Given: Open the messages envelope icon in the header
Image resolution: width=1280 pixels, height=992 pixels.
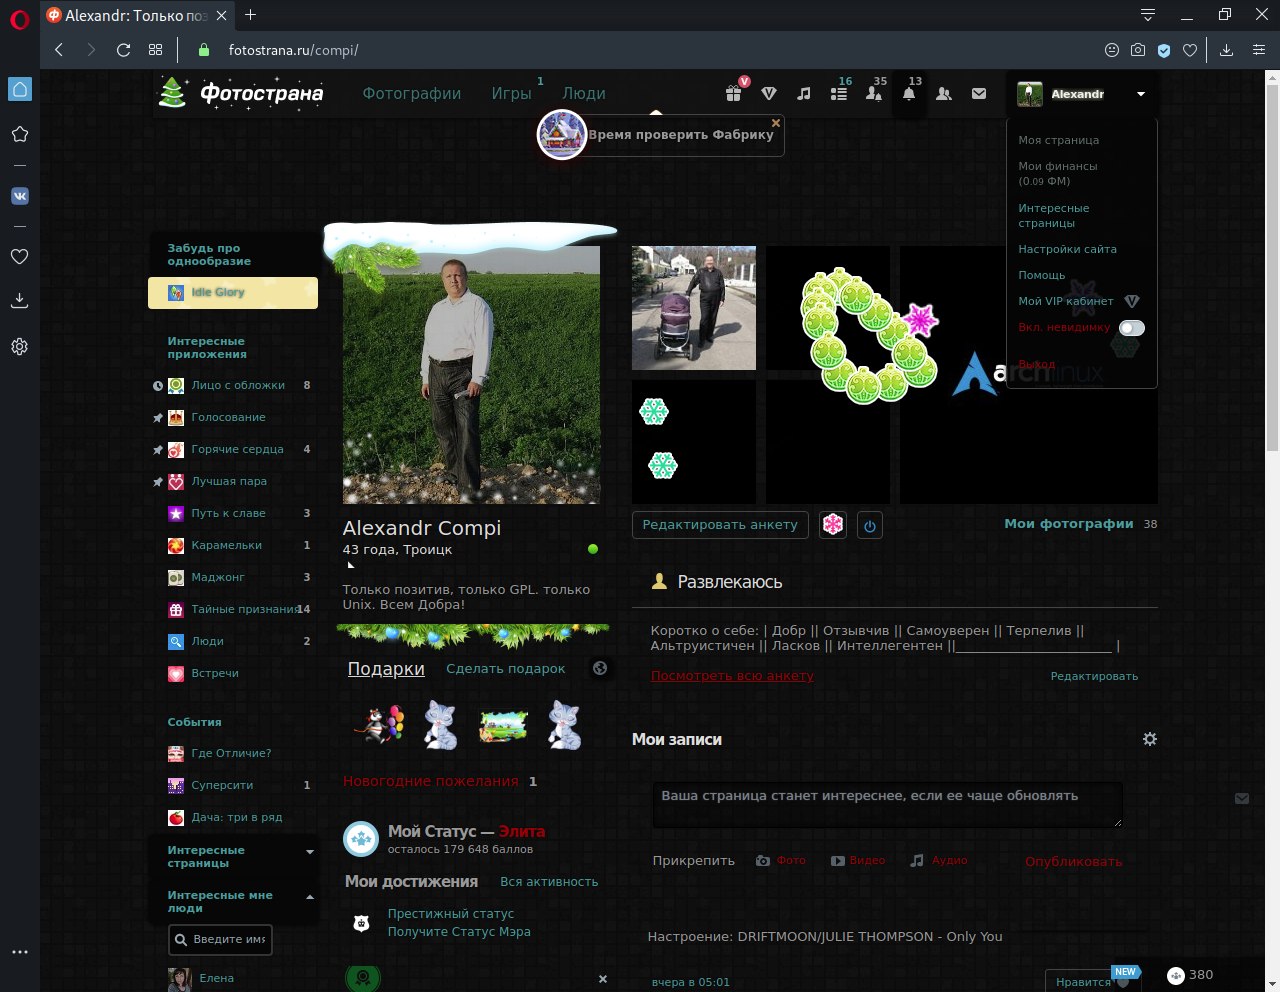Looking at the screenshot, I should click(x=979, y=93).
